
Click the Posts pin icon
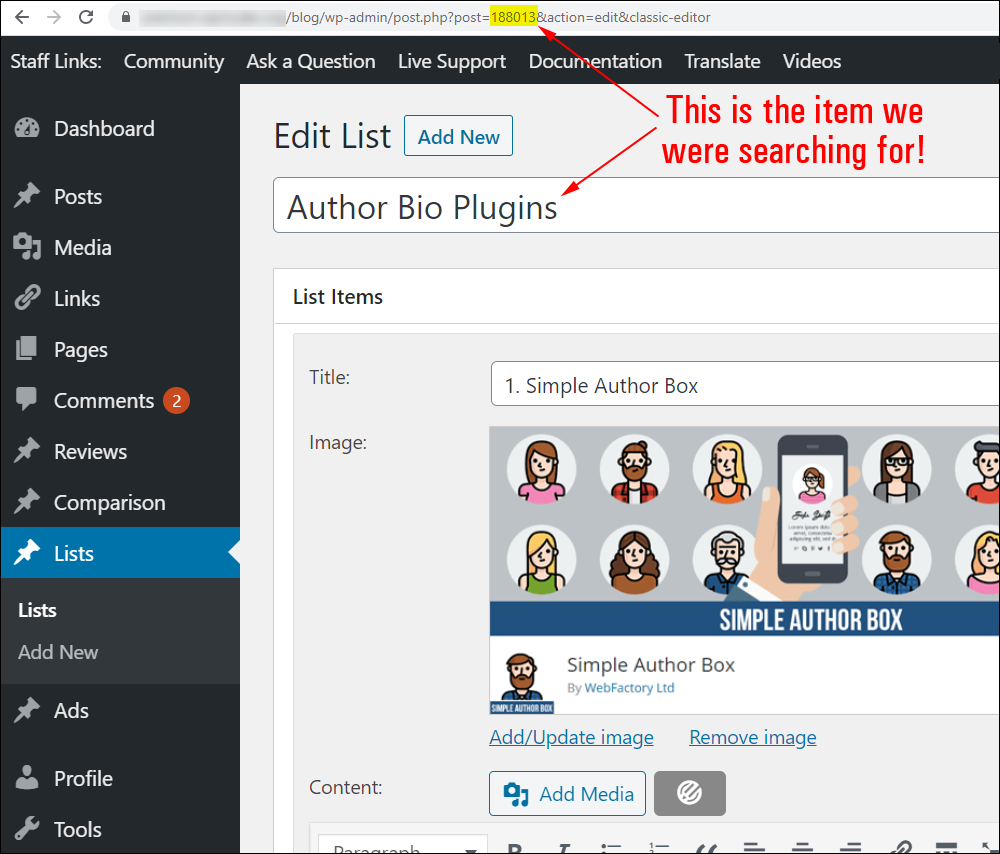[x=27, y=196]
